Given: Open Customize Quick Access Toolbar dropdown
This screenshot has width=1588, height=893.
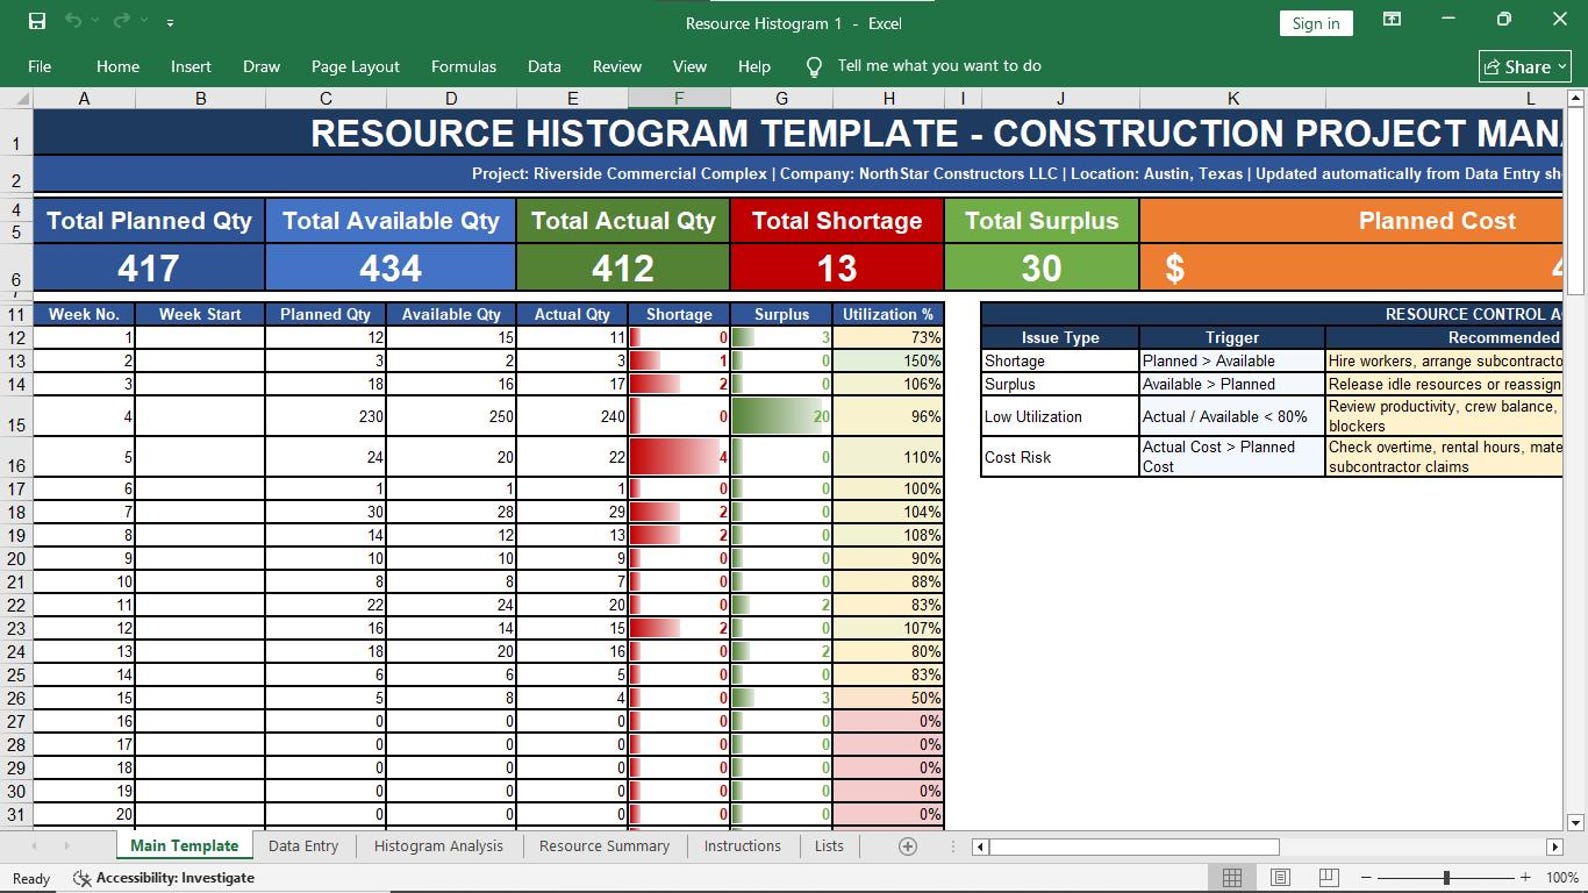Looking at the screenshot, I should coord(170,22).
